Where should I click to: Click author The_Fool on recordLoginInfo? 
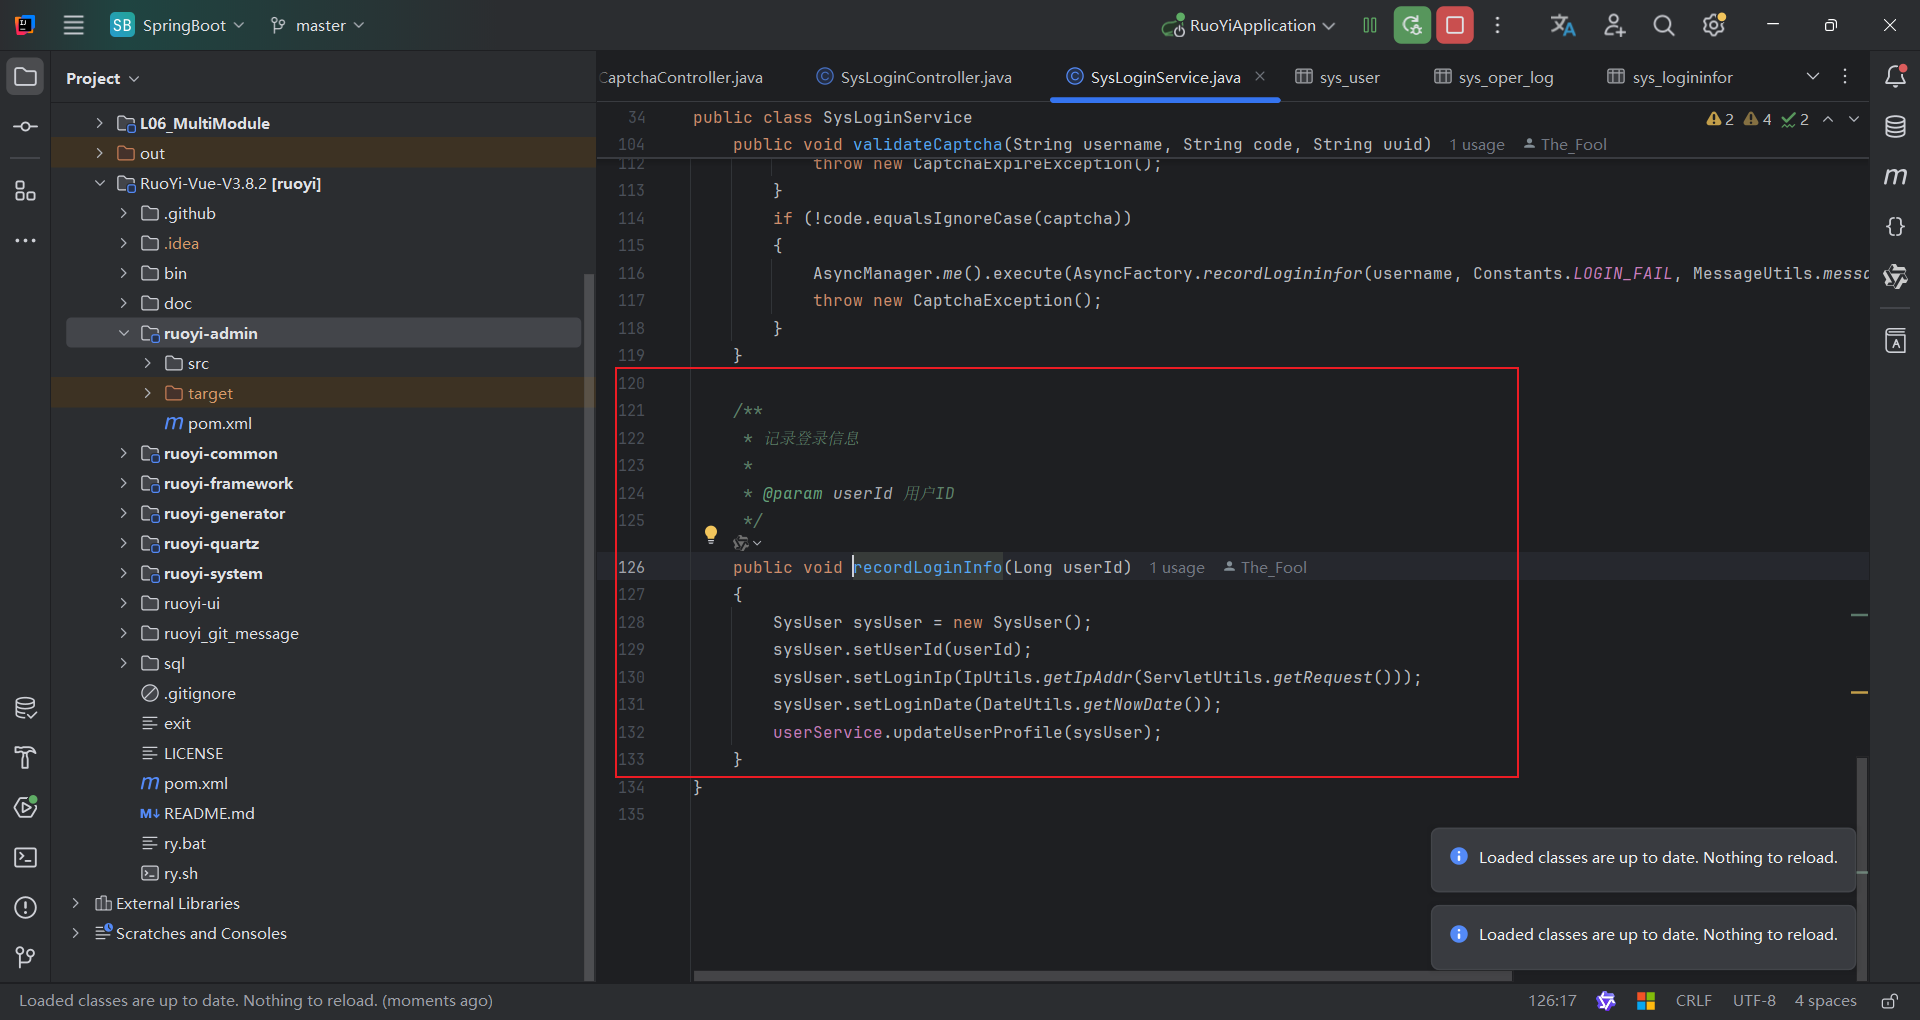[1265, 568]
